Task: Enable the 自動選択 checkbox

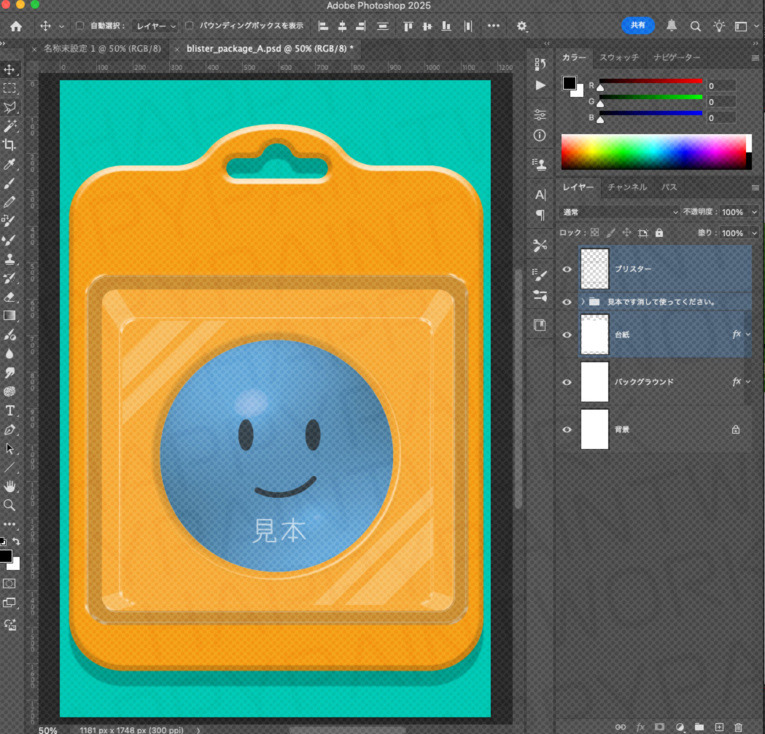Action: (80, 26)
